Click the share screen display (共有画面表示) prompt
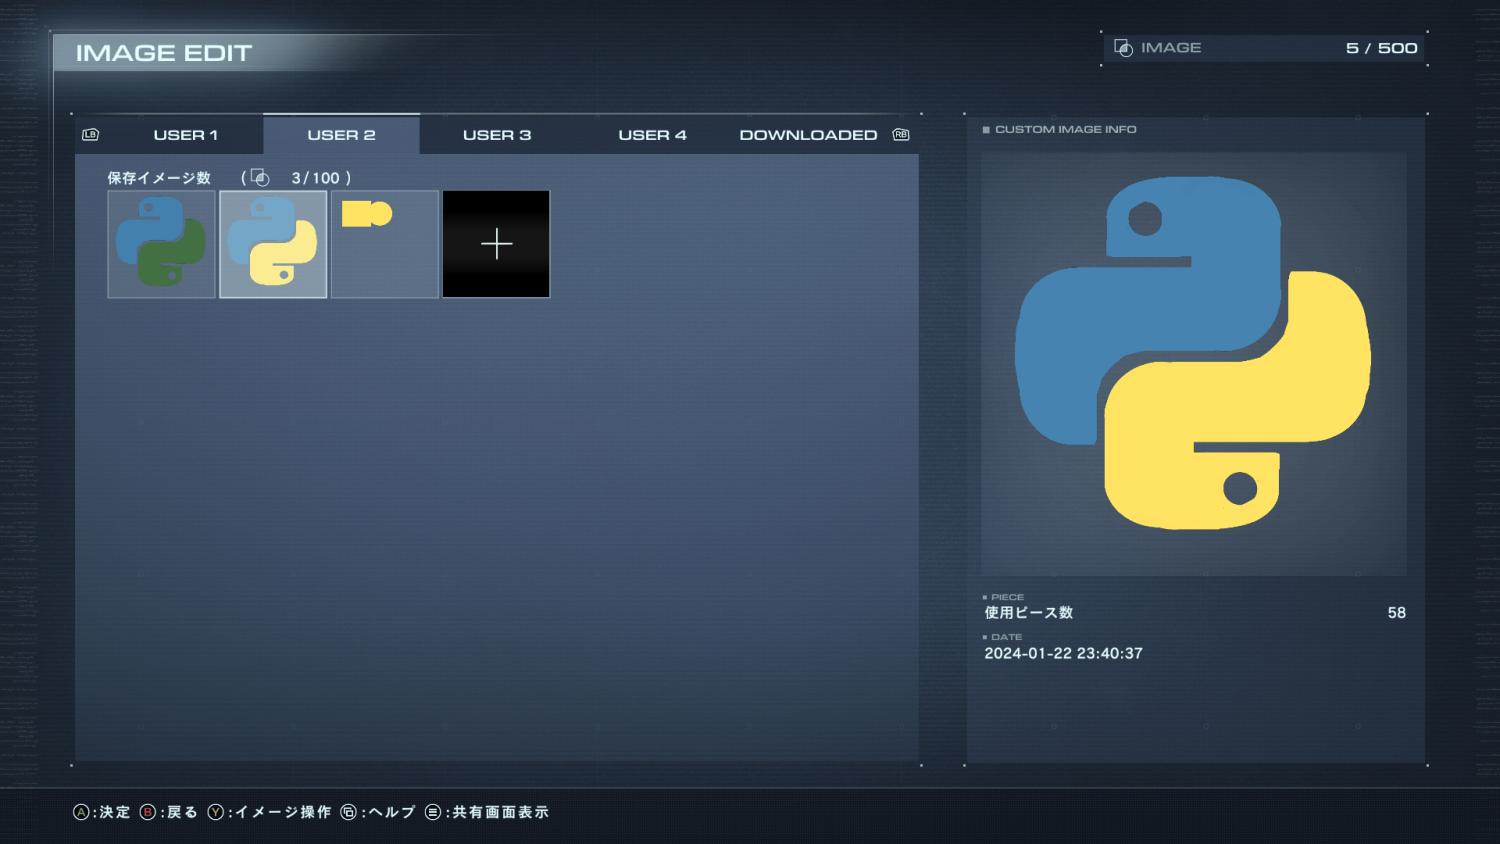 [x=487, y=812]
